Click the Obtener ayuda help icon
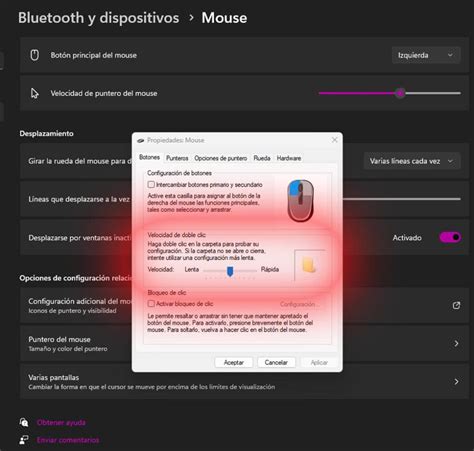 pos(24,422)
